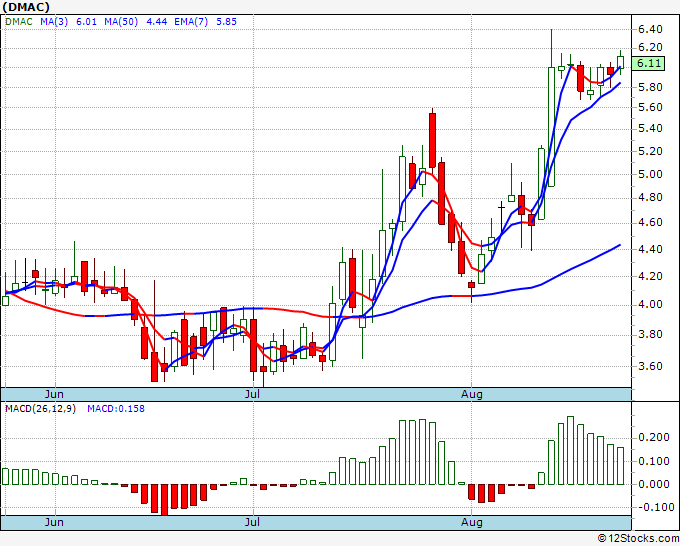This screenshot has height=546, width=680.
Task: Click the 5.60 price axis label
Action: (x=650, y=107)
